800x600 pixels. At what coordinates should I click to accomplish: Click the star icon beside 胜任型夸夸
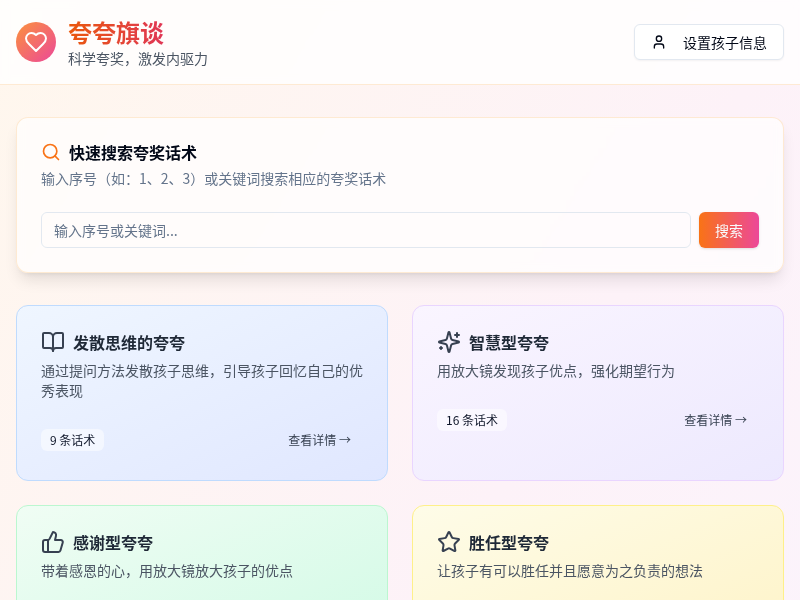(448, 542)
